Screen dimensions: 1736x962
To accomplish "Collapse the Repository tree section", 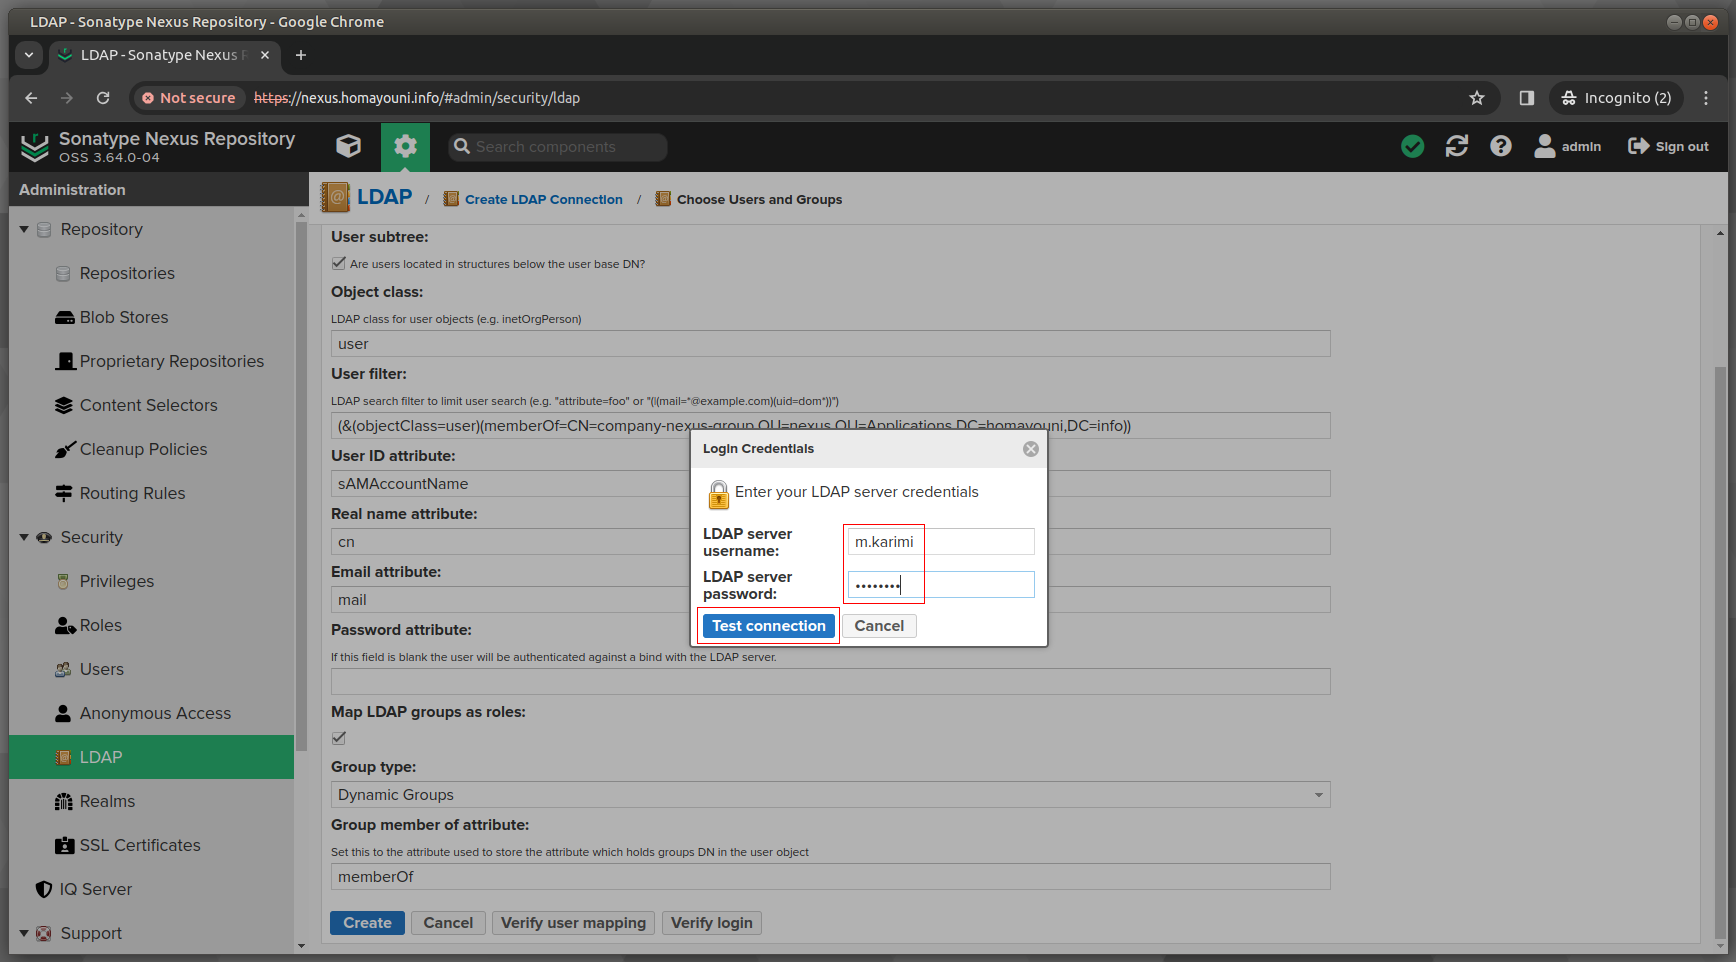I will (x=24, y=229).
